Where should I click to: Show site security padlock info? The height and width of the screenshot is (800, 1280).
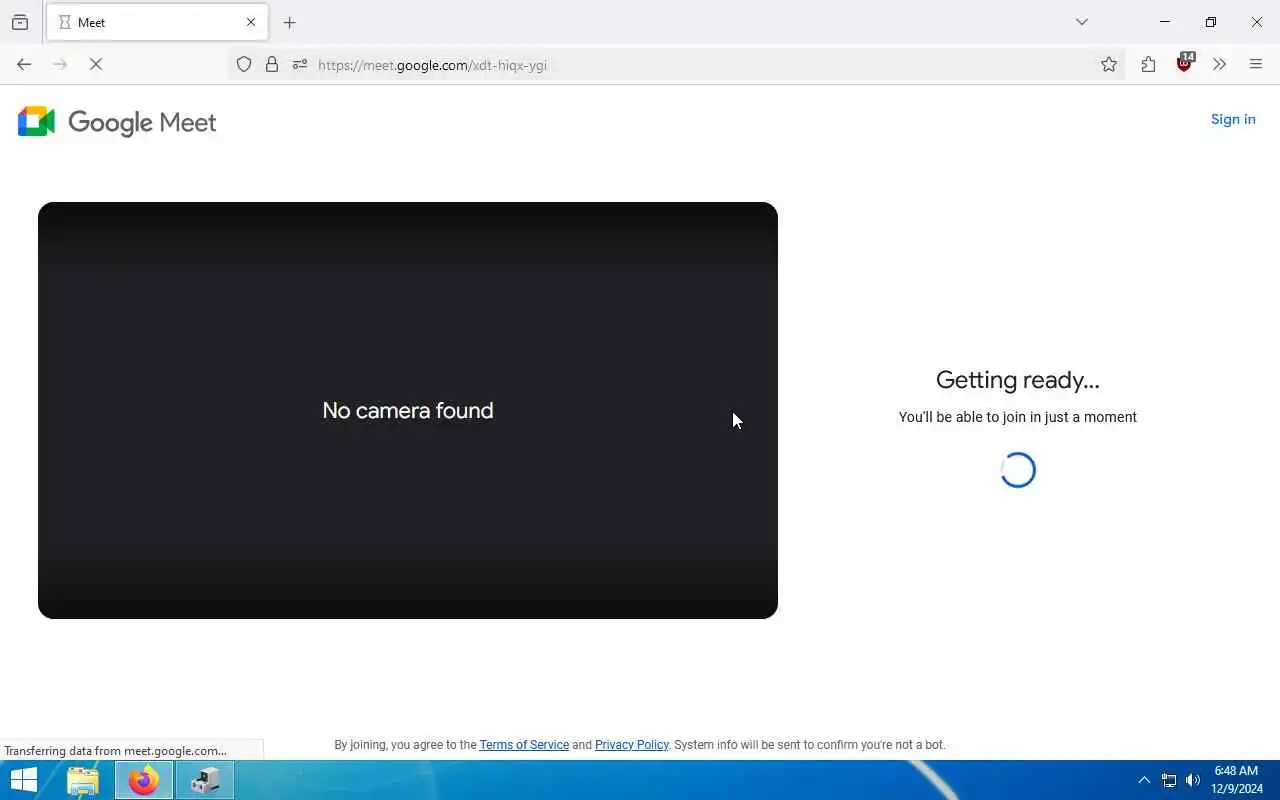point(272,65)
